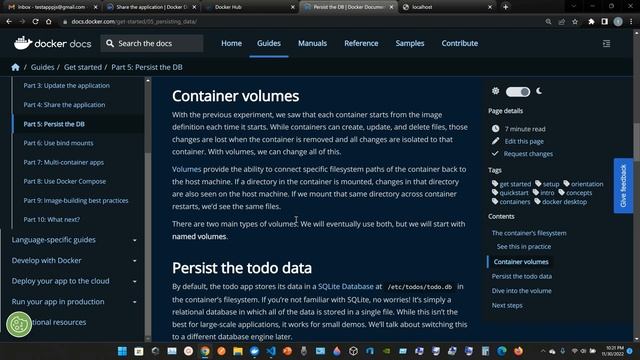
Task: Bookmark this page with star icon
Action: click(x=575, y=22)
